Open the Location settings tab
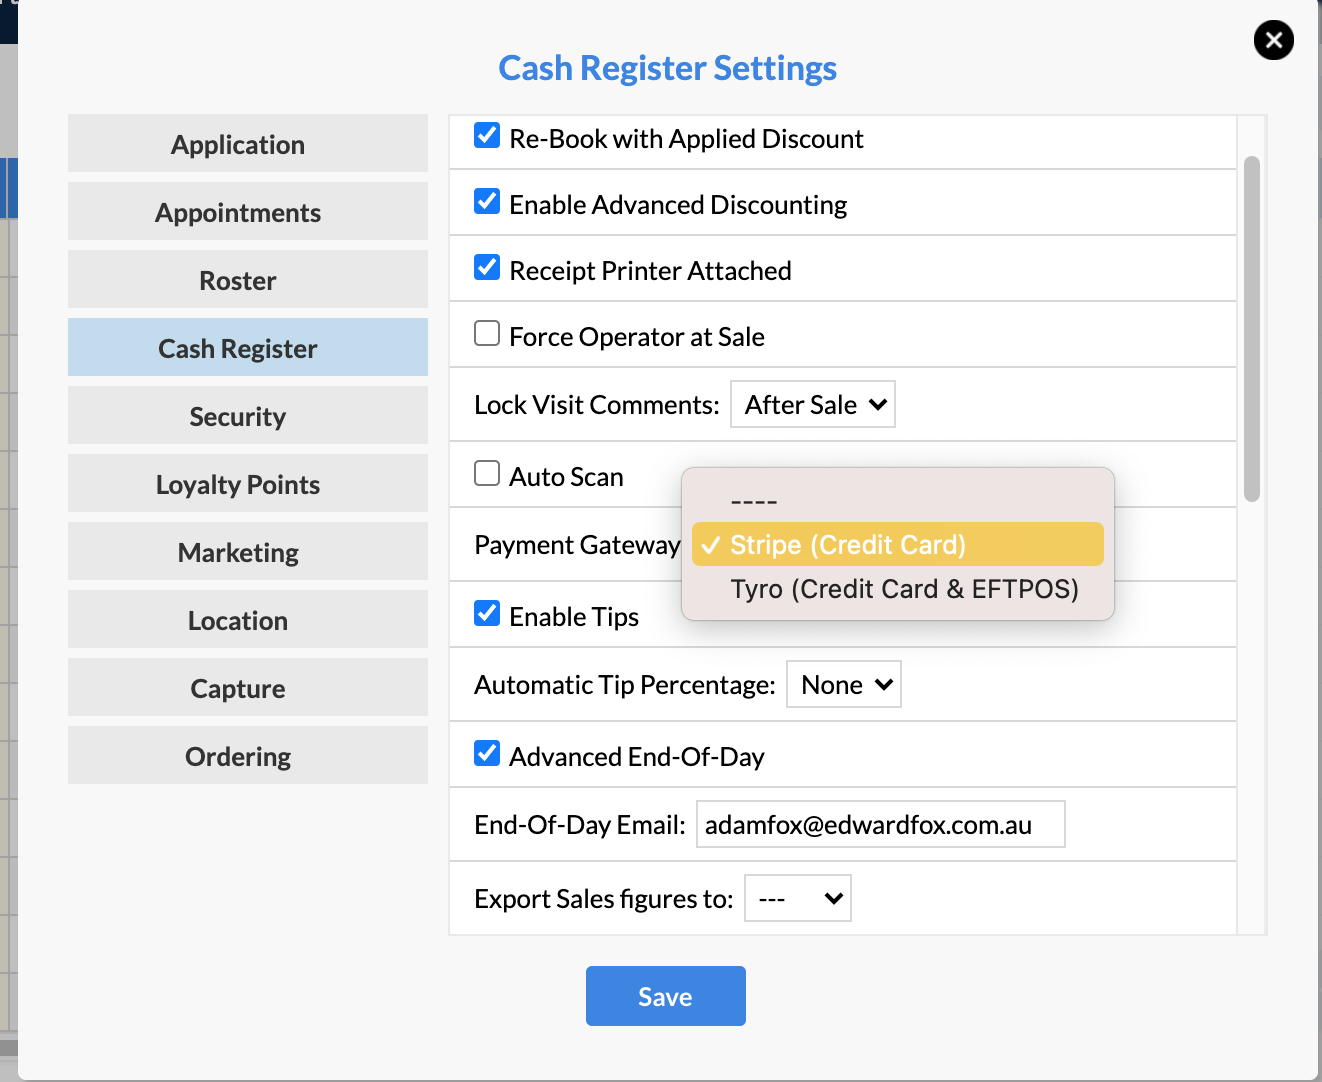1322x1082 pixels. tap(248, 619)
